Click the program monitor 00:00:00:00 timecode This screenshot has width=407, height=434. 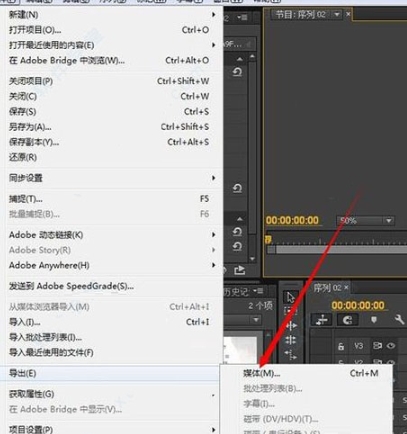292,220
